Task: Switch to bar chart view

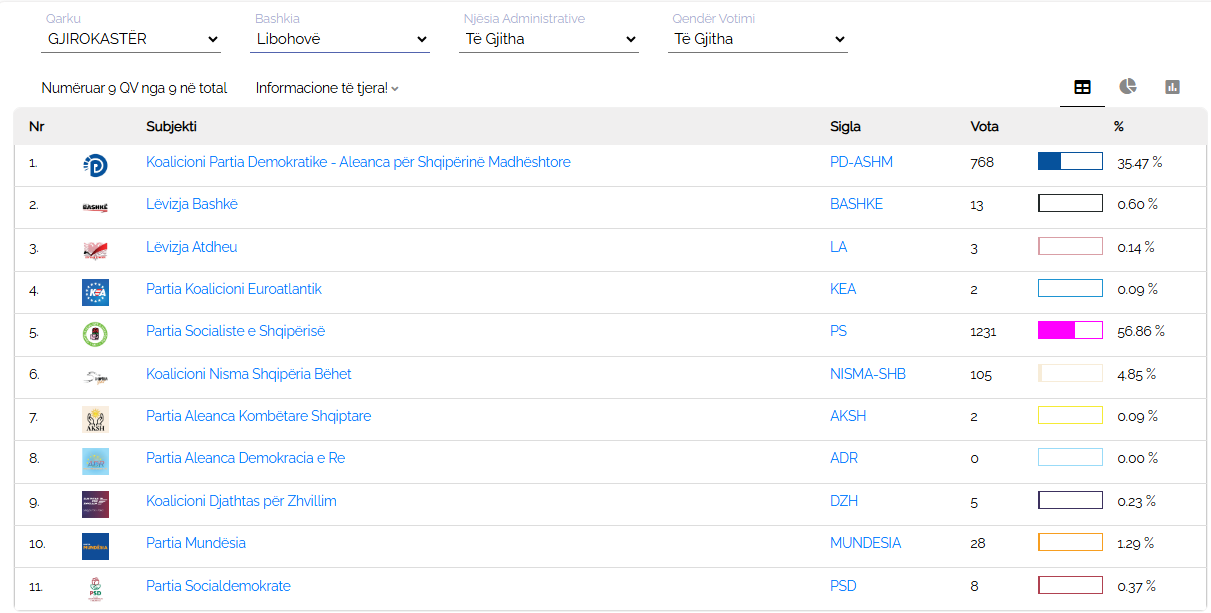Action: tap(1173, 87)
